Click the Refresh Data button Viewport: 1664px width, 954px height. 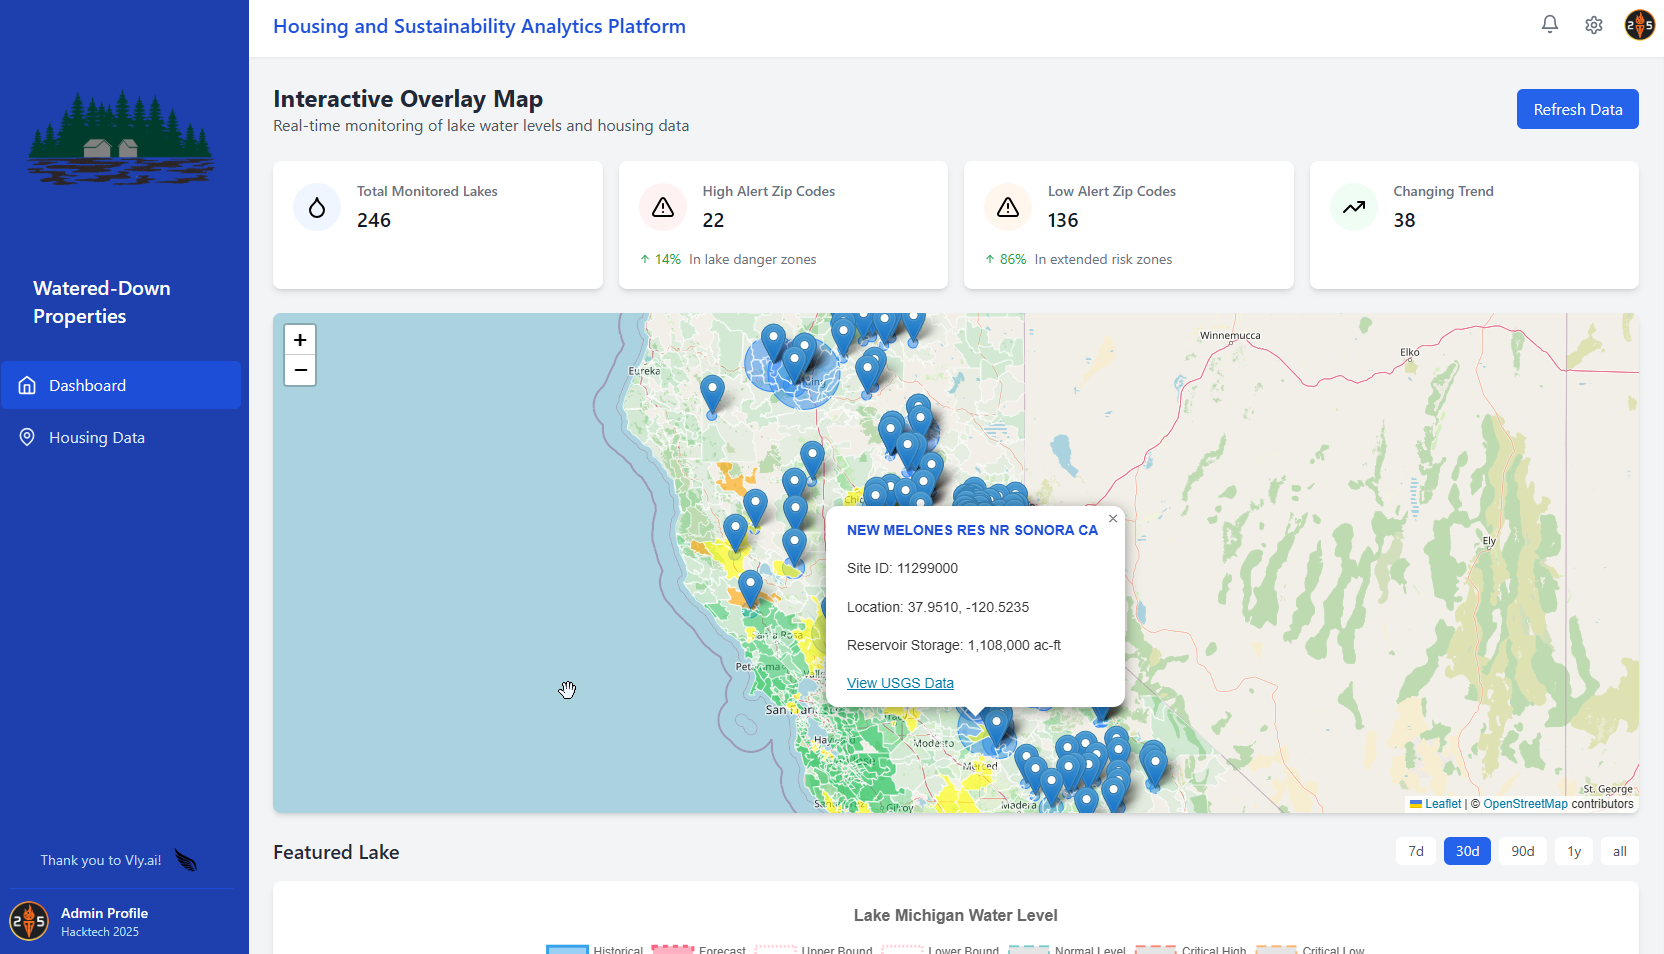pos(1578,109)
